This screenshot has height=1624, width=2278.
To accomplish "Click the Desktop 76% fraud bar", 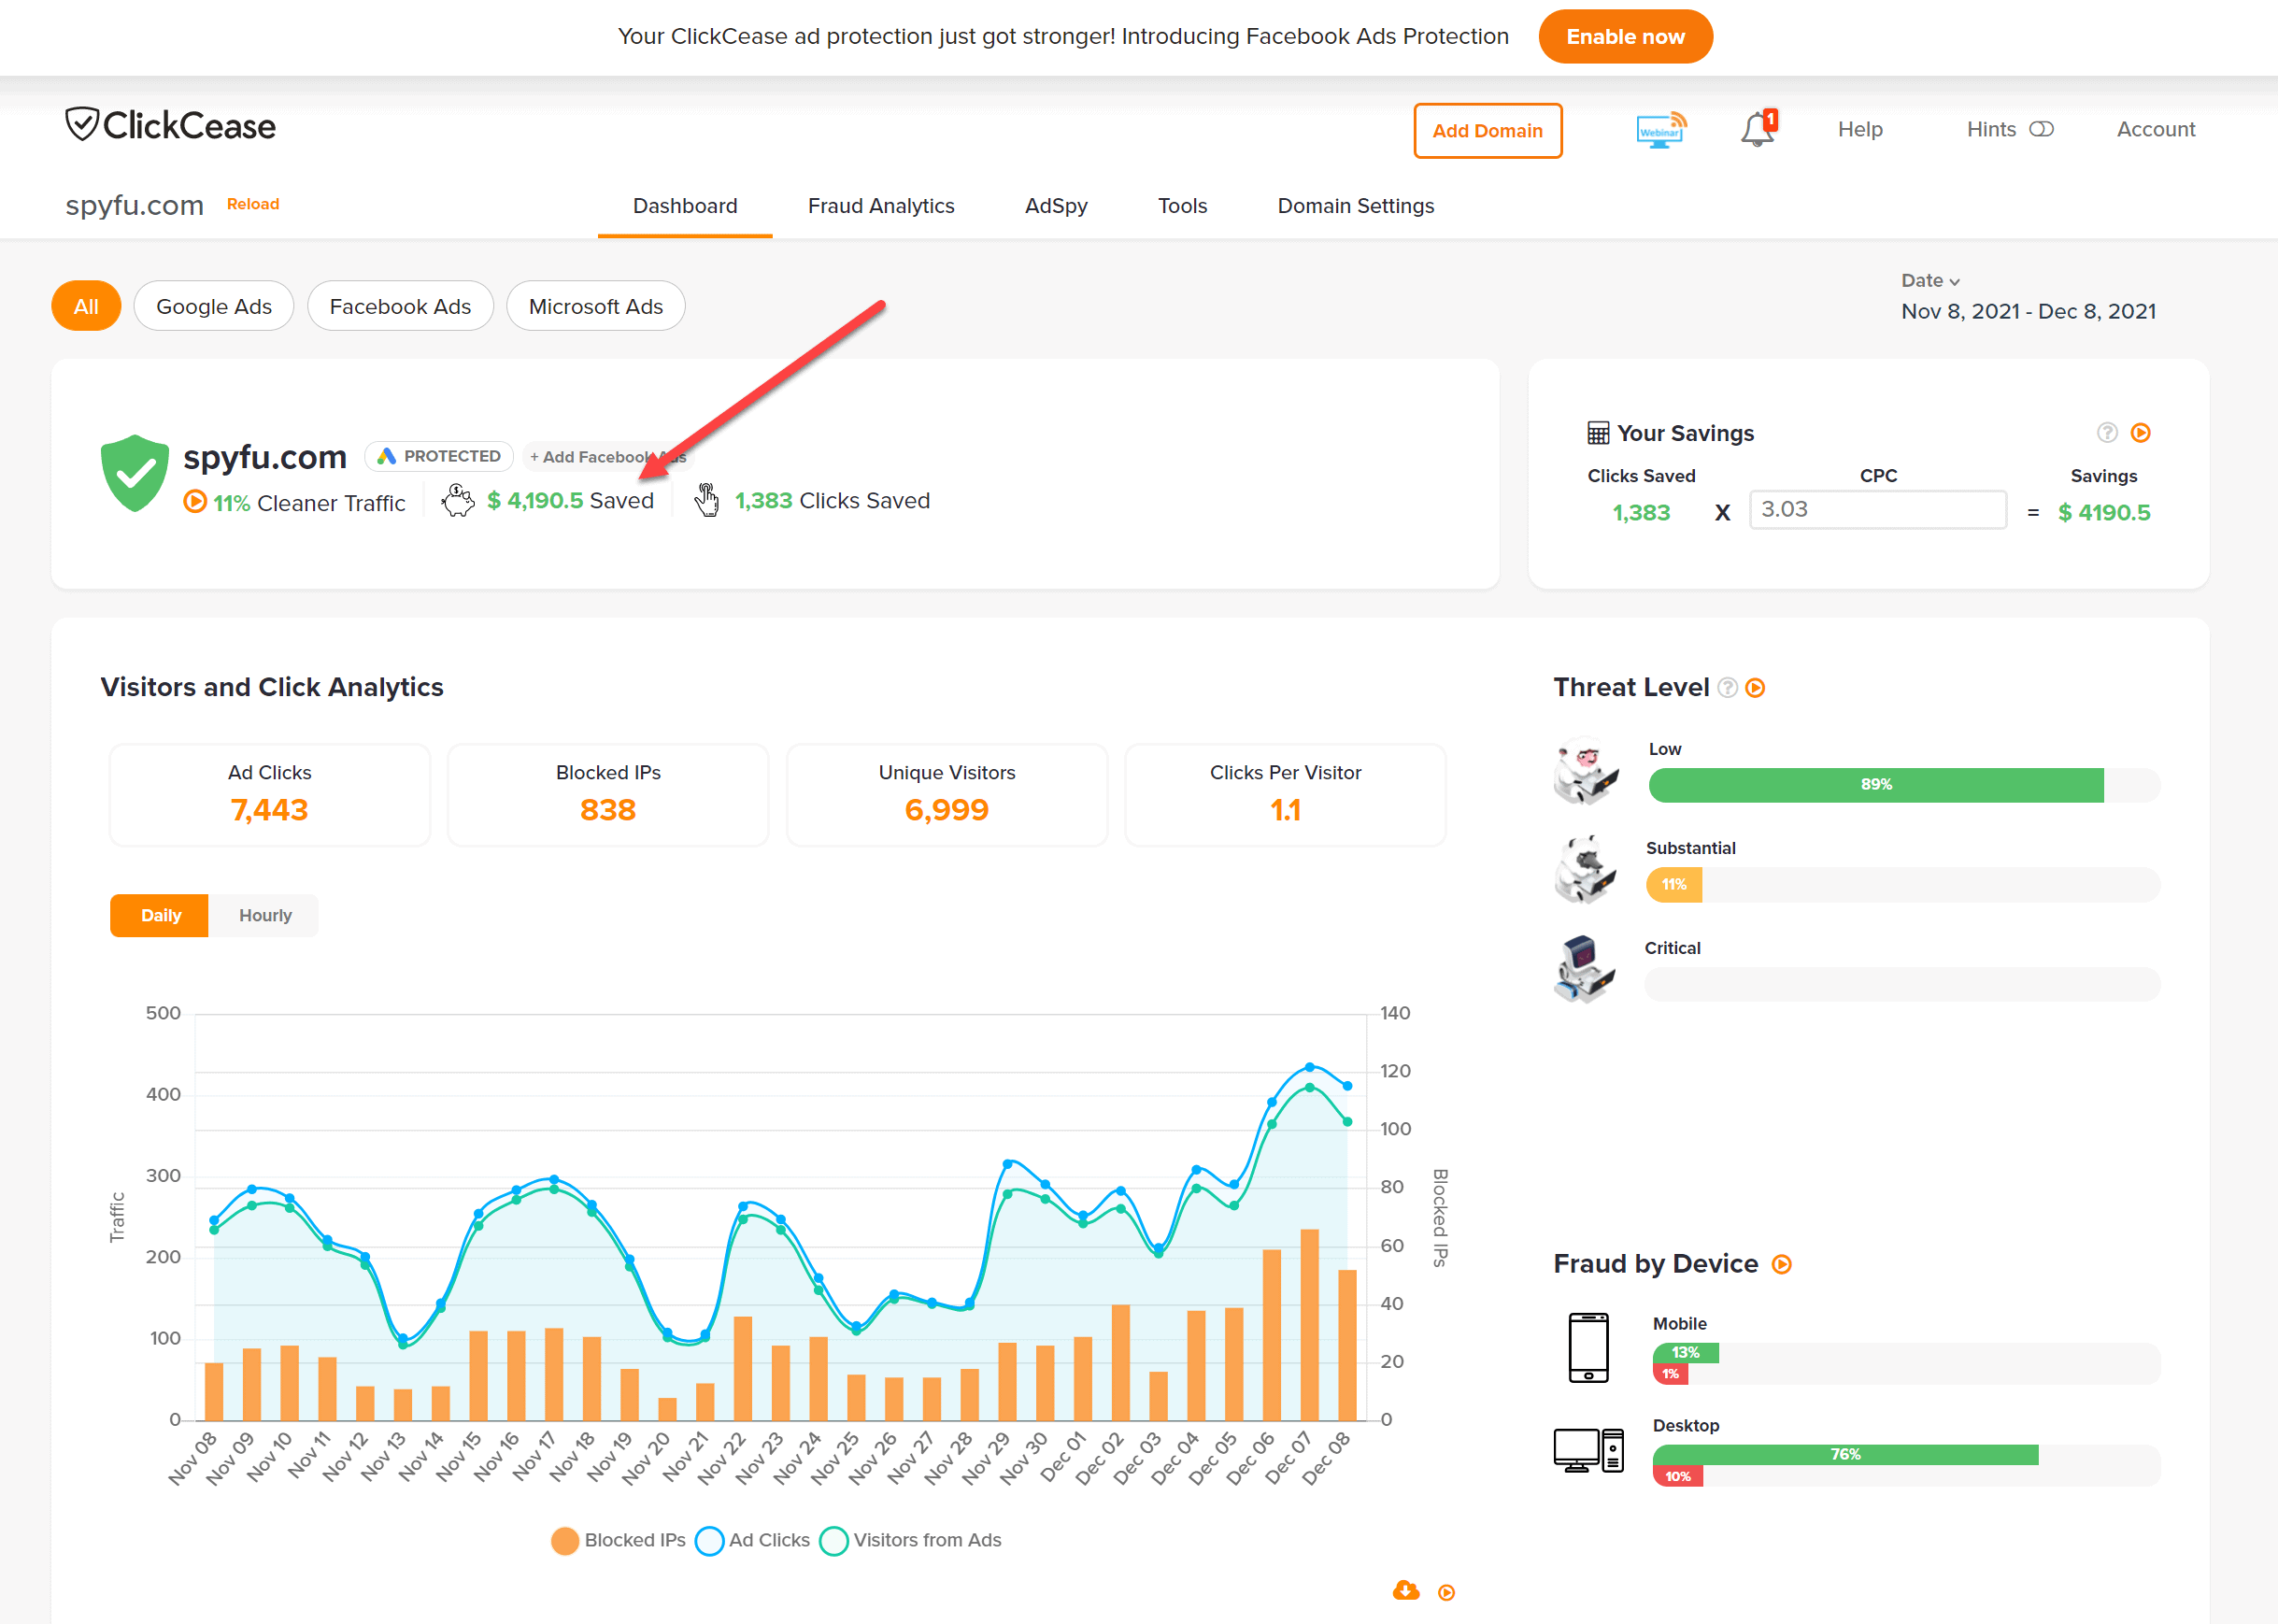I will (1845, 1455).
